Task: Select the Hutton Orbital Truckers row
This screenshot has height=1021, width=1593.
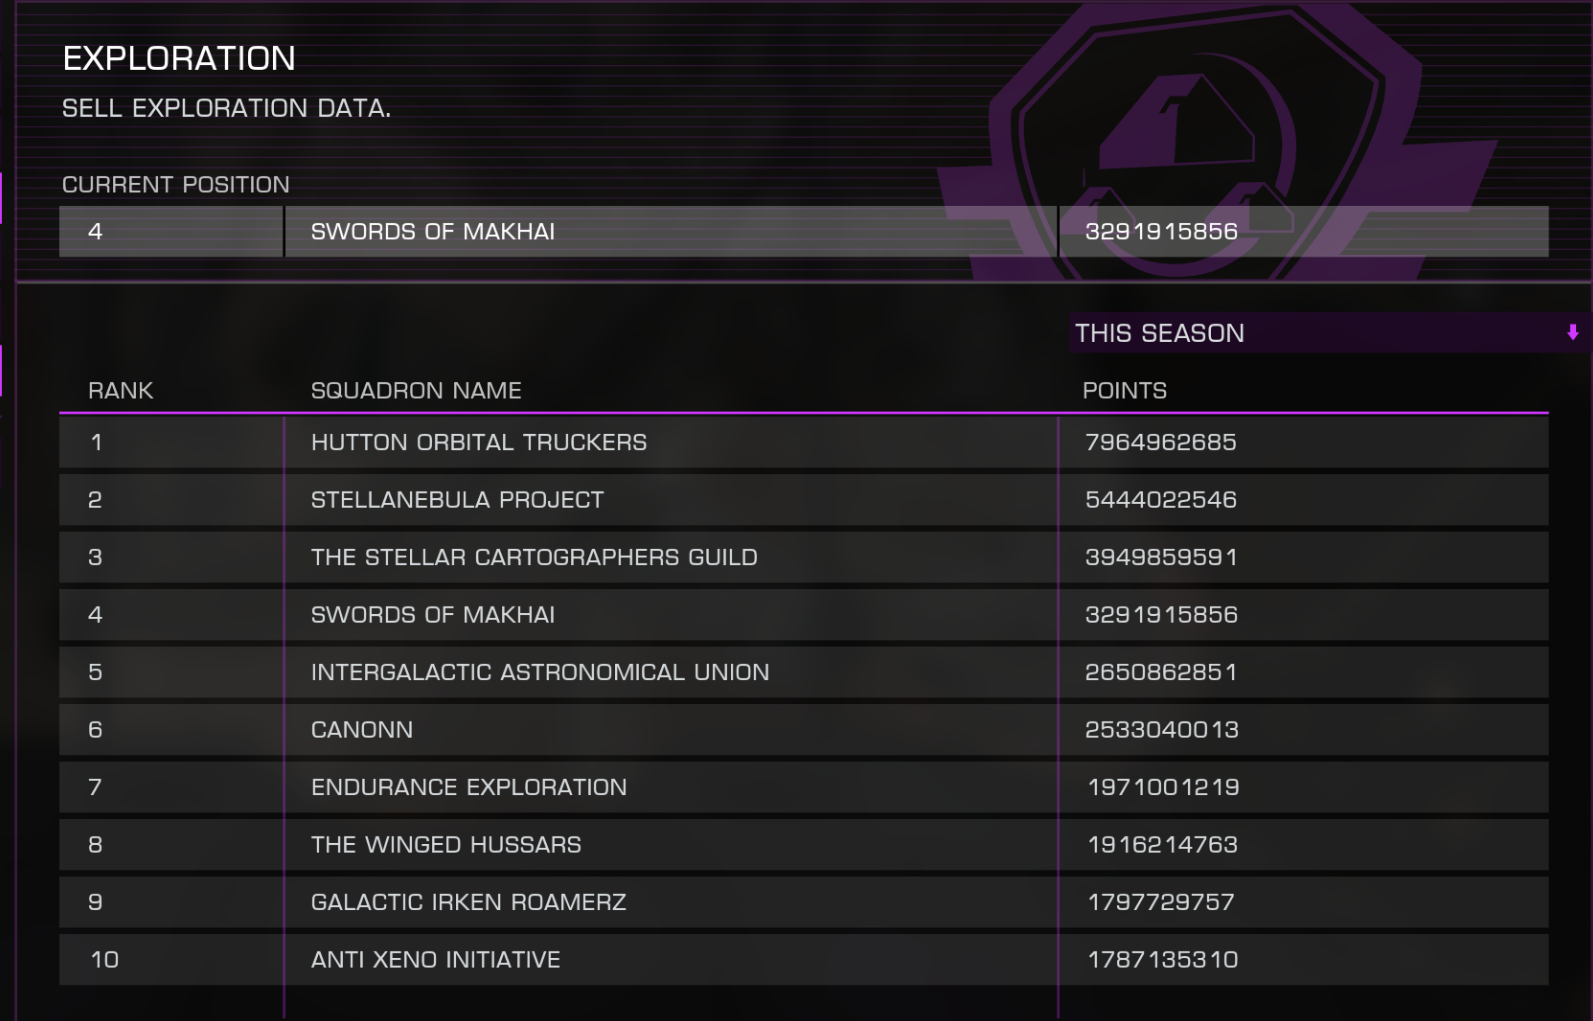Action: pyautogui.click(x=803, y=442)
